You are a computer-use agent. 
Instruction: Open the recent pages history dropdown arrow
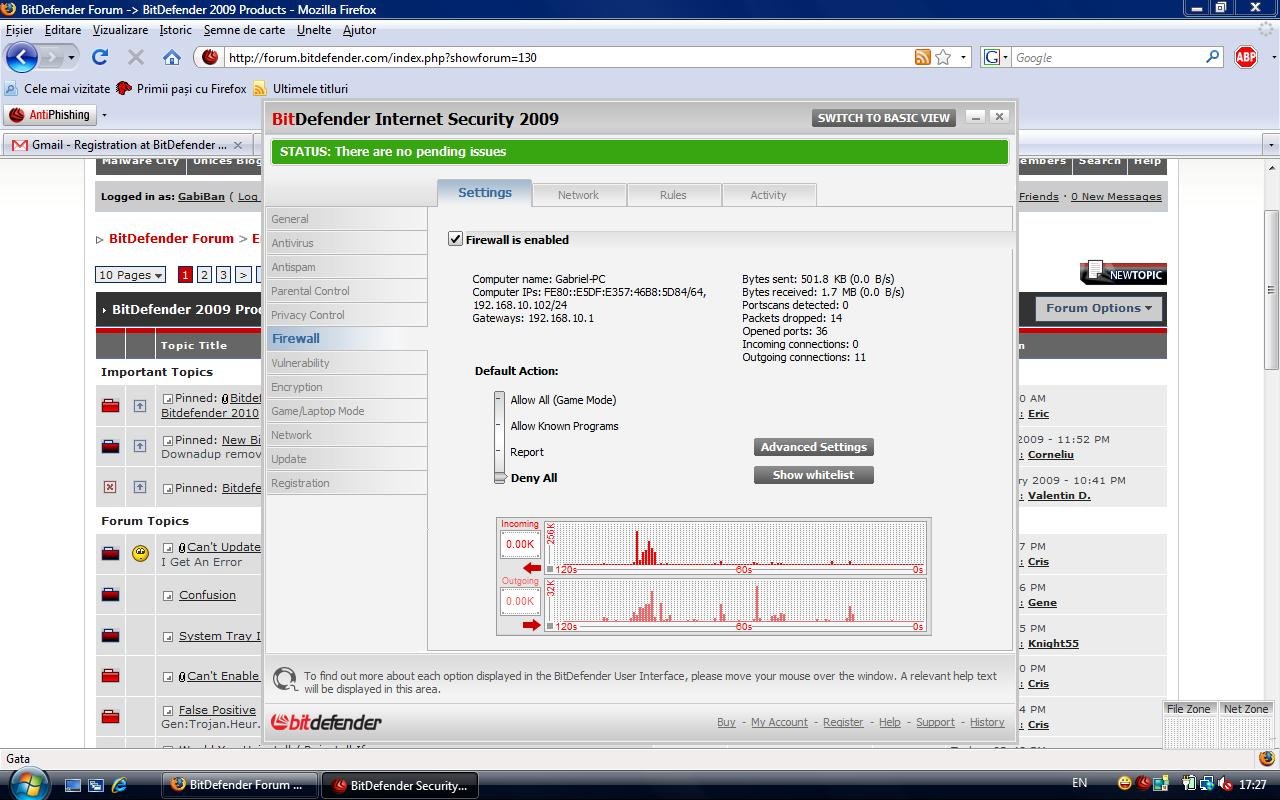[x=71, y=57]
